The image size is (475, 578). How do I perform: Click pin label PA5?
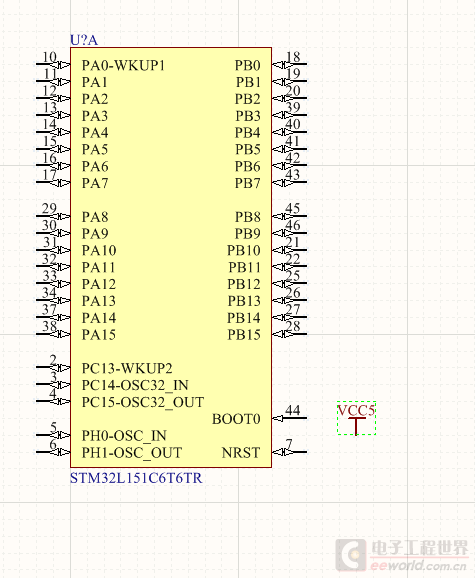(95, 149)
